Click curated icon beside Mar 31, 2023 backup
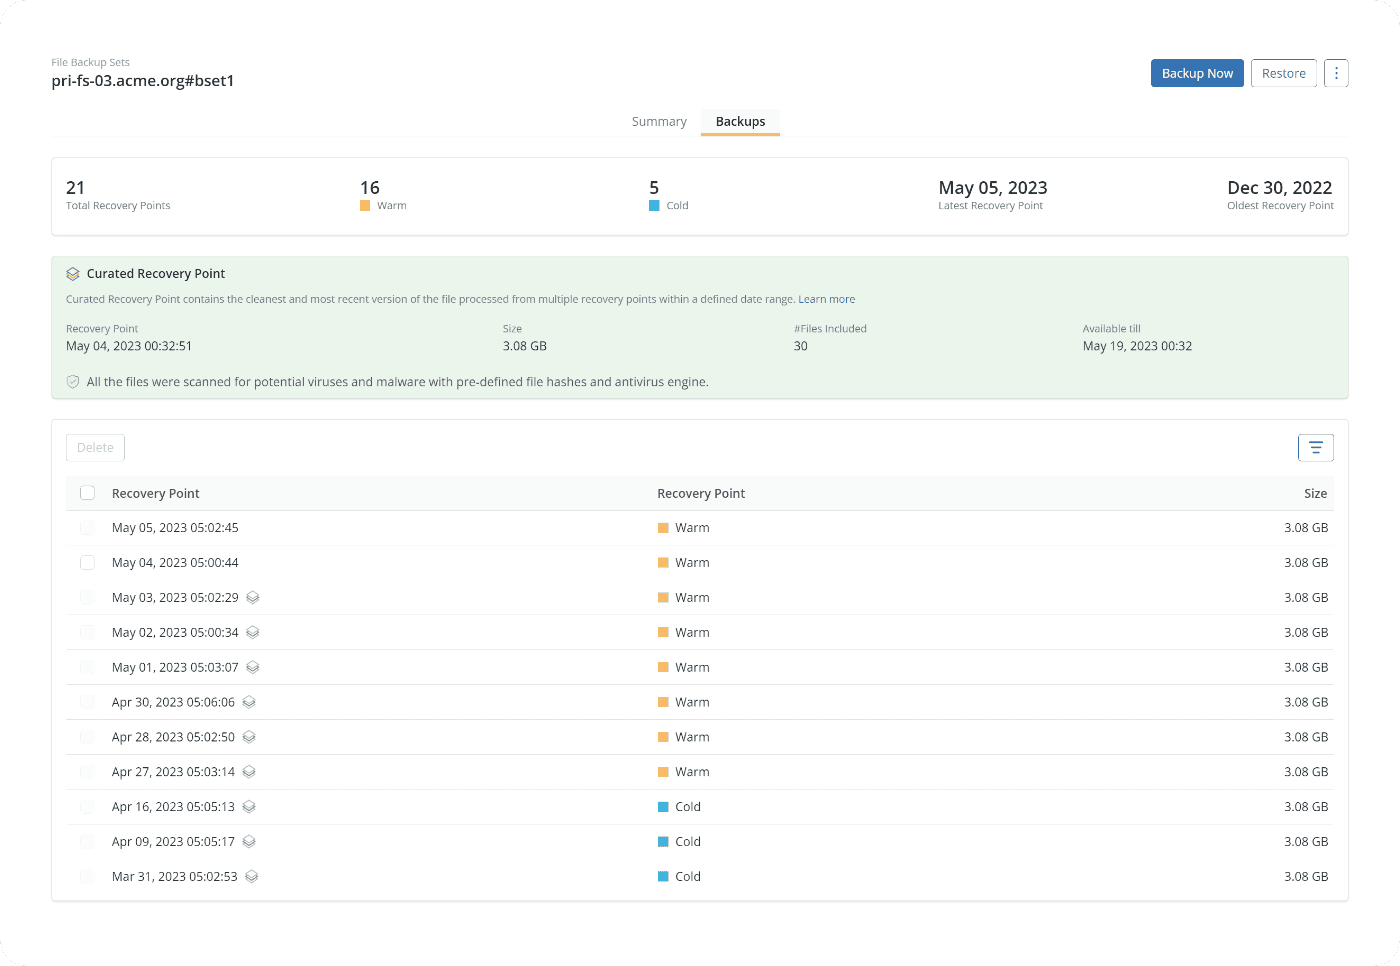This screenshot has width=1400, height=966. (x=252, y=877)
